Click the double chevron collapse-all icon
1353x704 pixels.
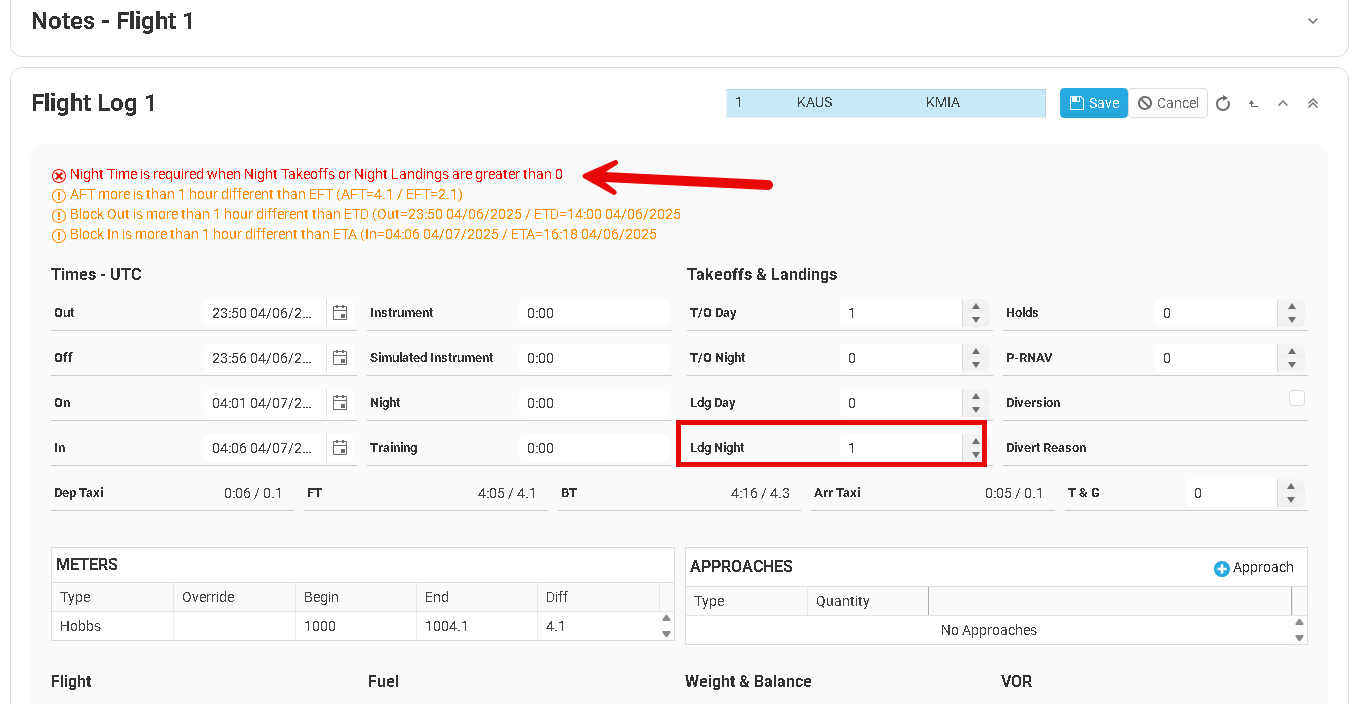pyautogui.click(x=1313, y=103)
